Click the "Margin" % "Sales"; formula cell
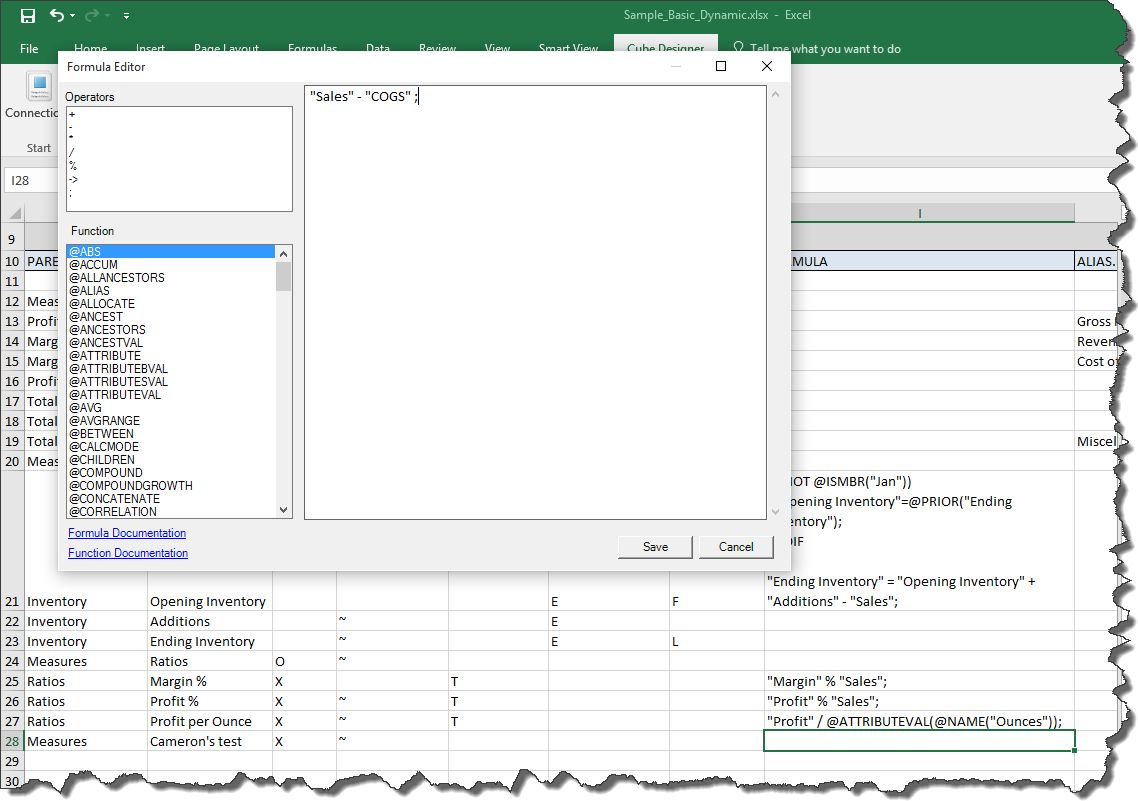The width and height of the screenshot is (1138, 801). tap(919, 681)
